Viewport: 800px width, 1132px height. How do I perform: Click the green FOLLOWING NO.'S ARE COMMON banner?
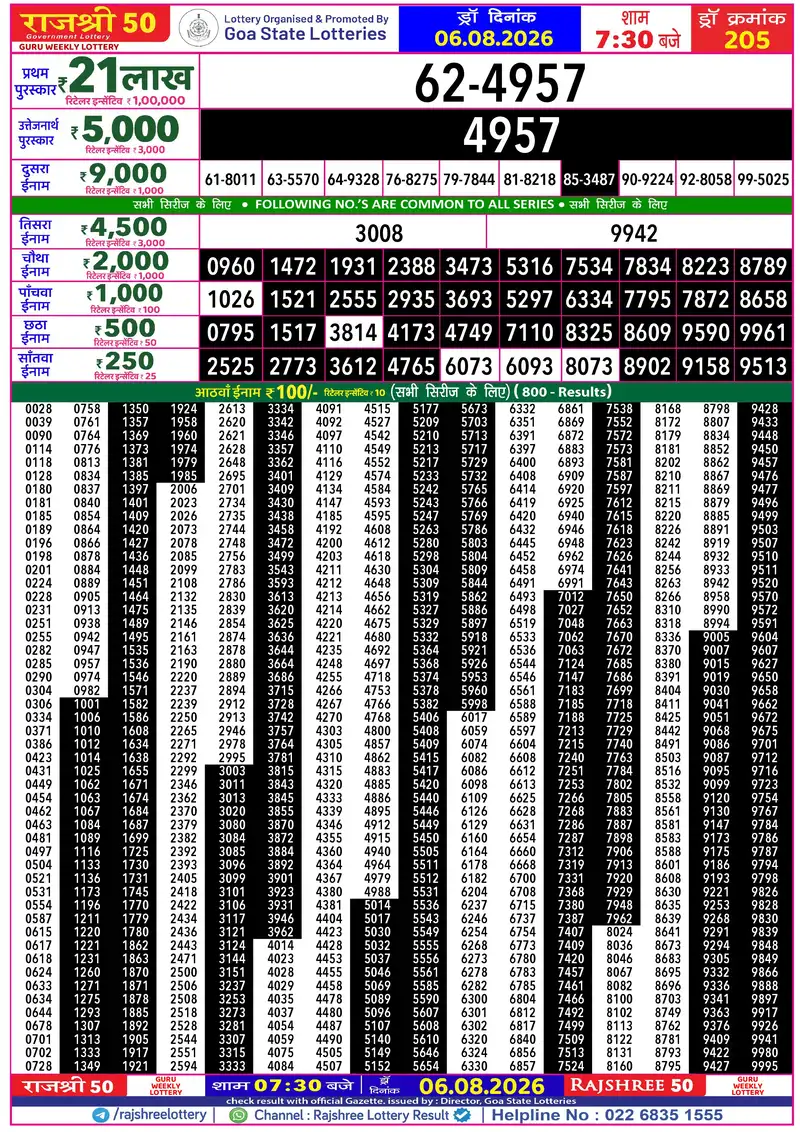click(x=401, y=205)
